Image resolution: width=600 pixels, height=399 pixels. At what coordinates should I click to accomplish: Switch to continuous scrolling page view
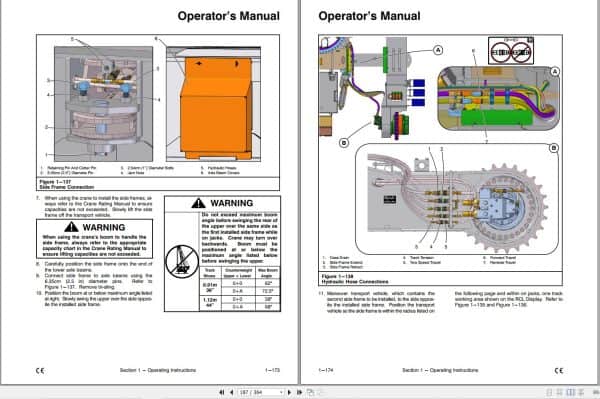559,392
